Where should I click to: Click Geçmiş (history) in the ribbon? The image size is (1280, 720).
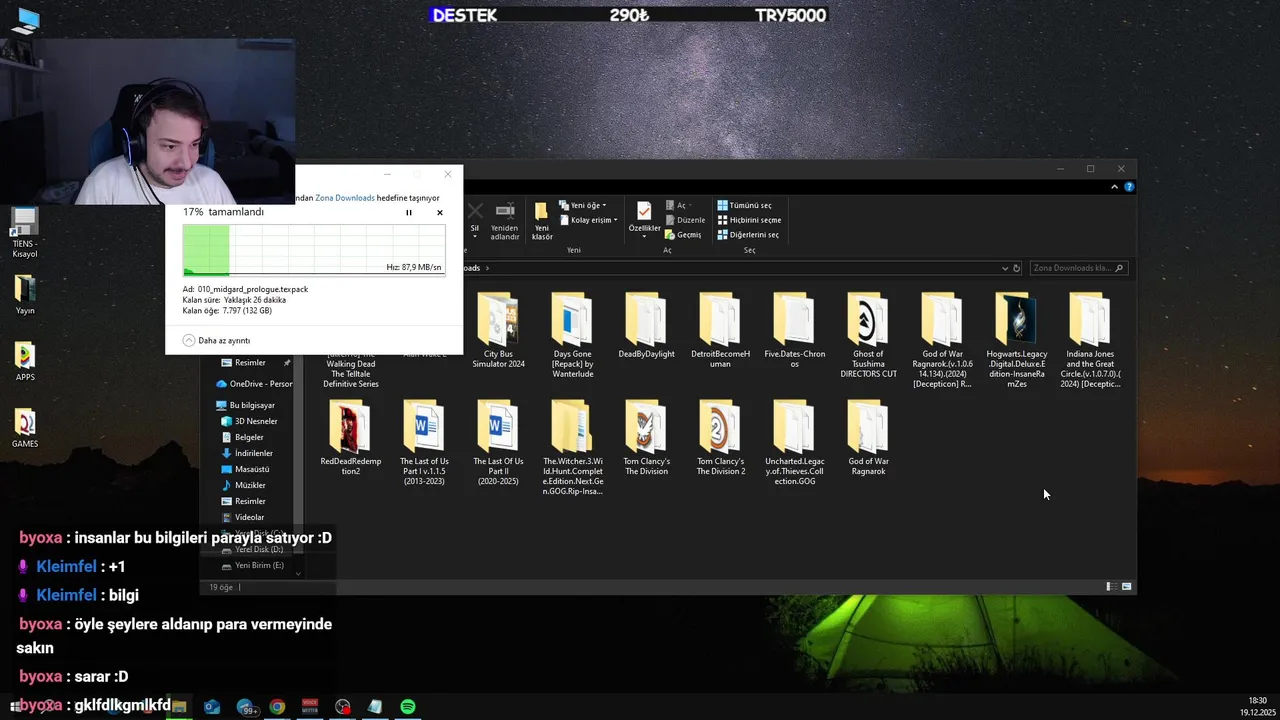pos(683,235)
